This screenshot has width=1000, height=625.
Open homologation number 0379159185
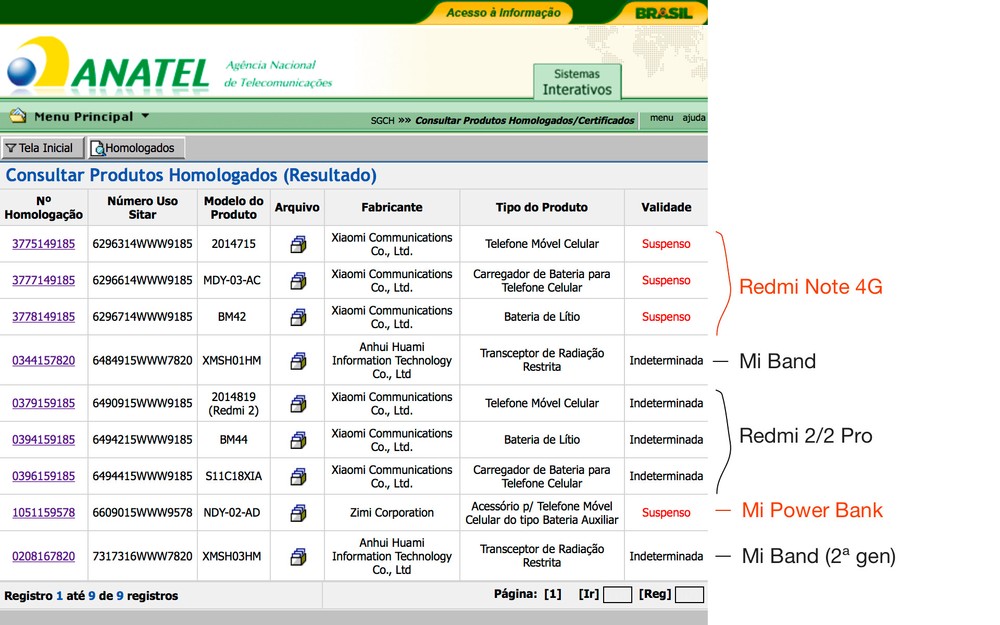click(x=43, y=404)
